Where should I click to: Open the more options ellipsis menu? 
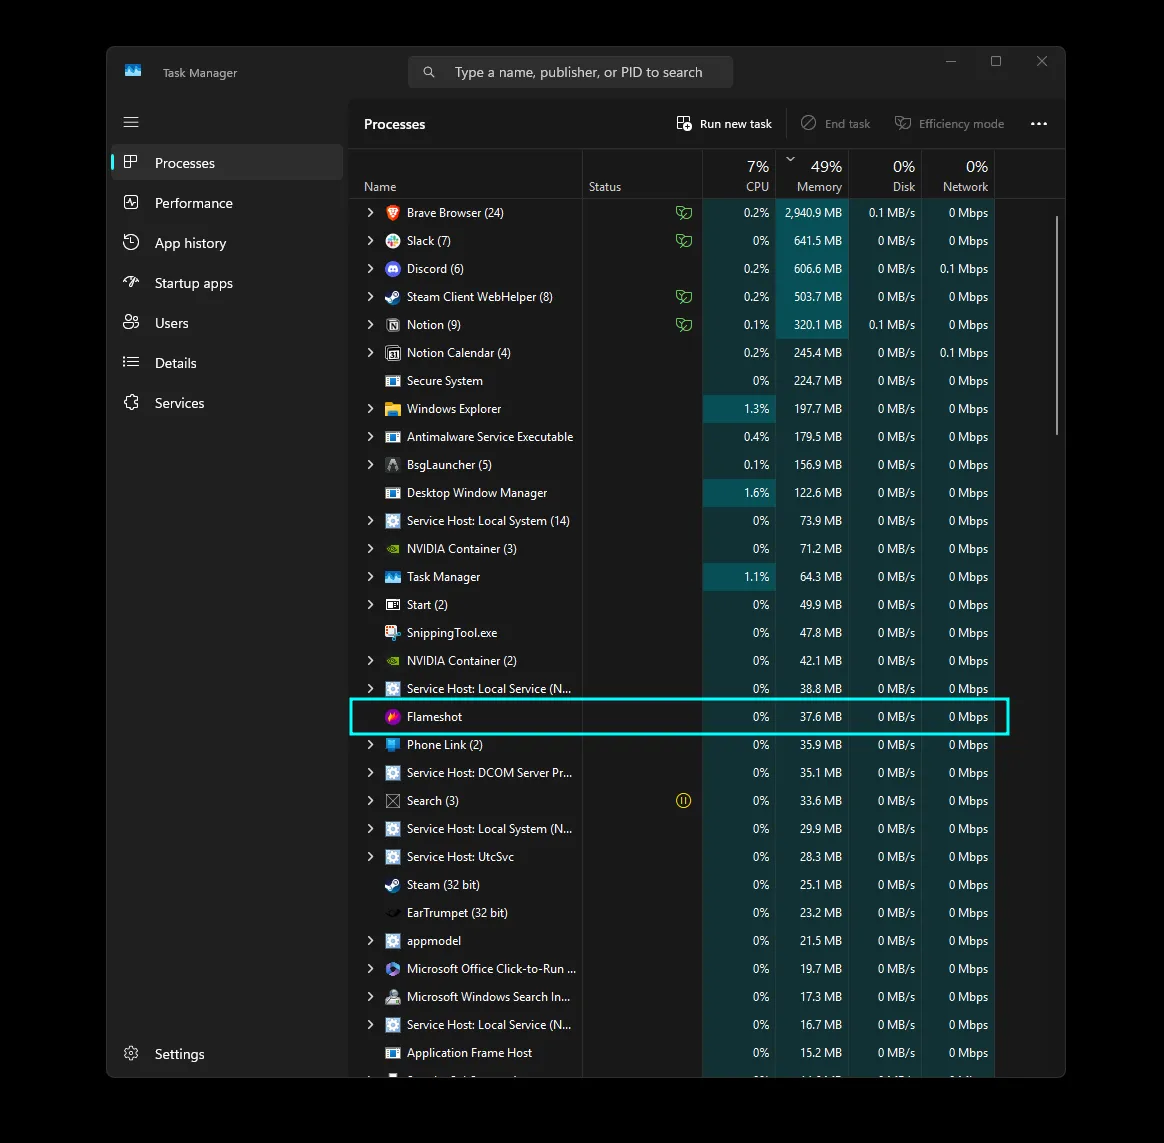[1039, 124]
